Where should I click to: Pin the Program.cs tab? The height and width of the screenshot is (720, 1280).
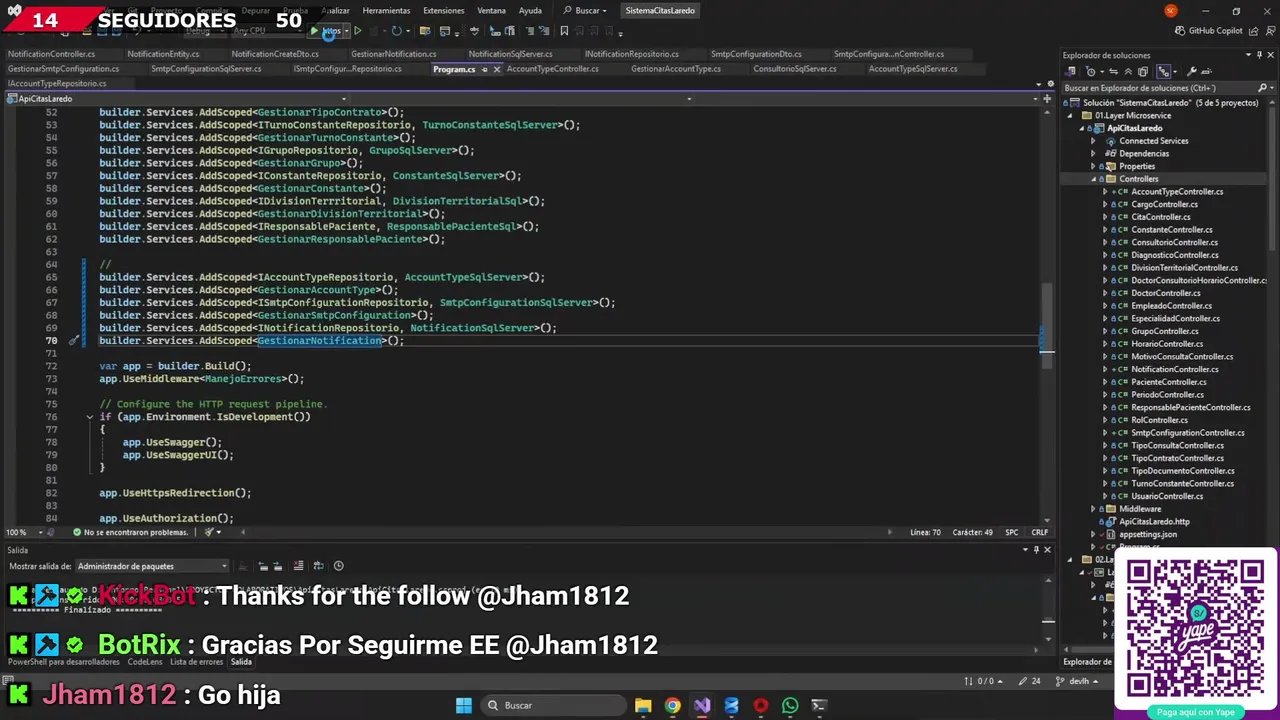tap(485, 69)
